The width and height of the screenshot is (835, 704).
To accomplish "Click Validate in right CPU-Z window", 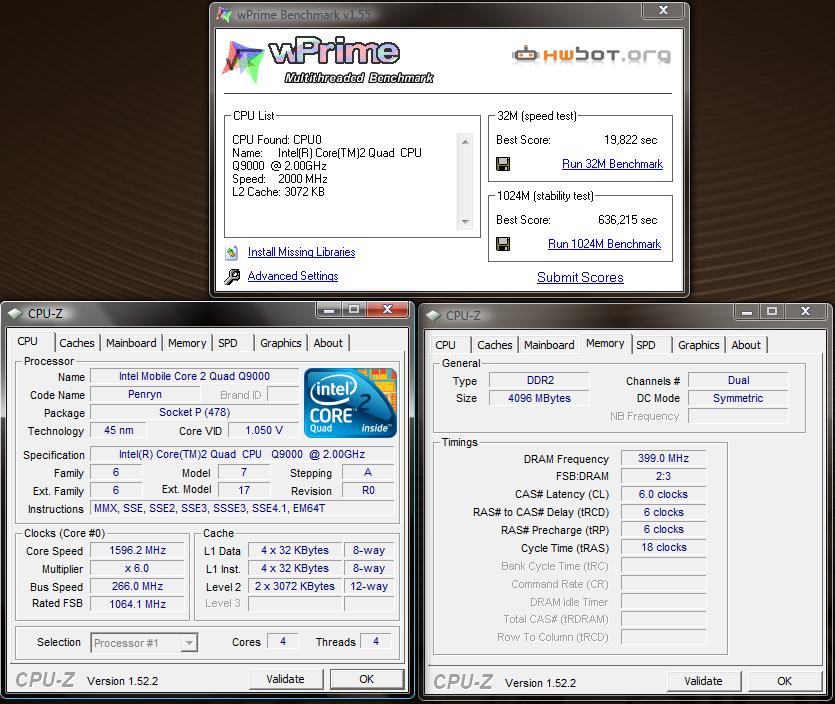I will point(703,681).
